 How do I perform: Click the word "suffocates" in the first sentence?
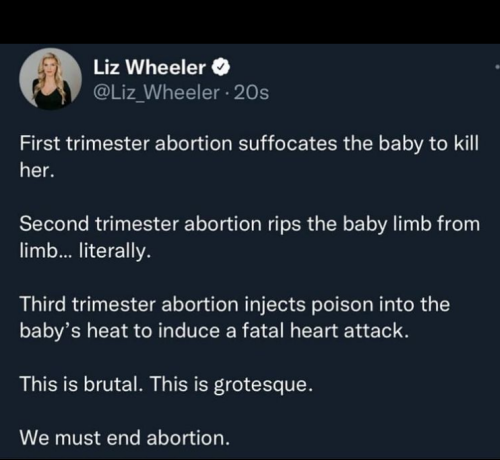(x=288, y=144)
